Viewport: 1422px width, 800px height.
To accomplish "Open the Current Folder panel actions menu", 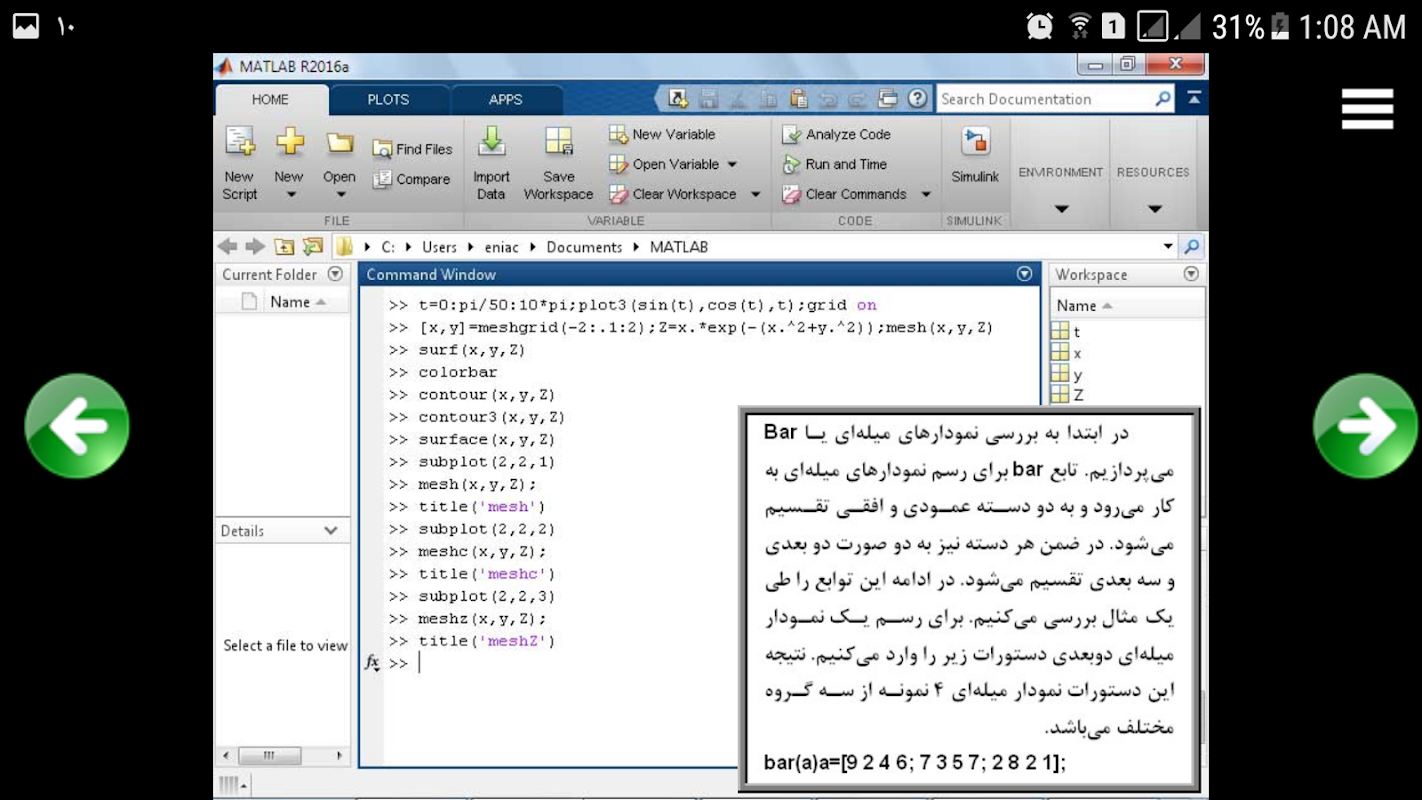I will point(335,274).
